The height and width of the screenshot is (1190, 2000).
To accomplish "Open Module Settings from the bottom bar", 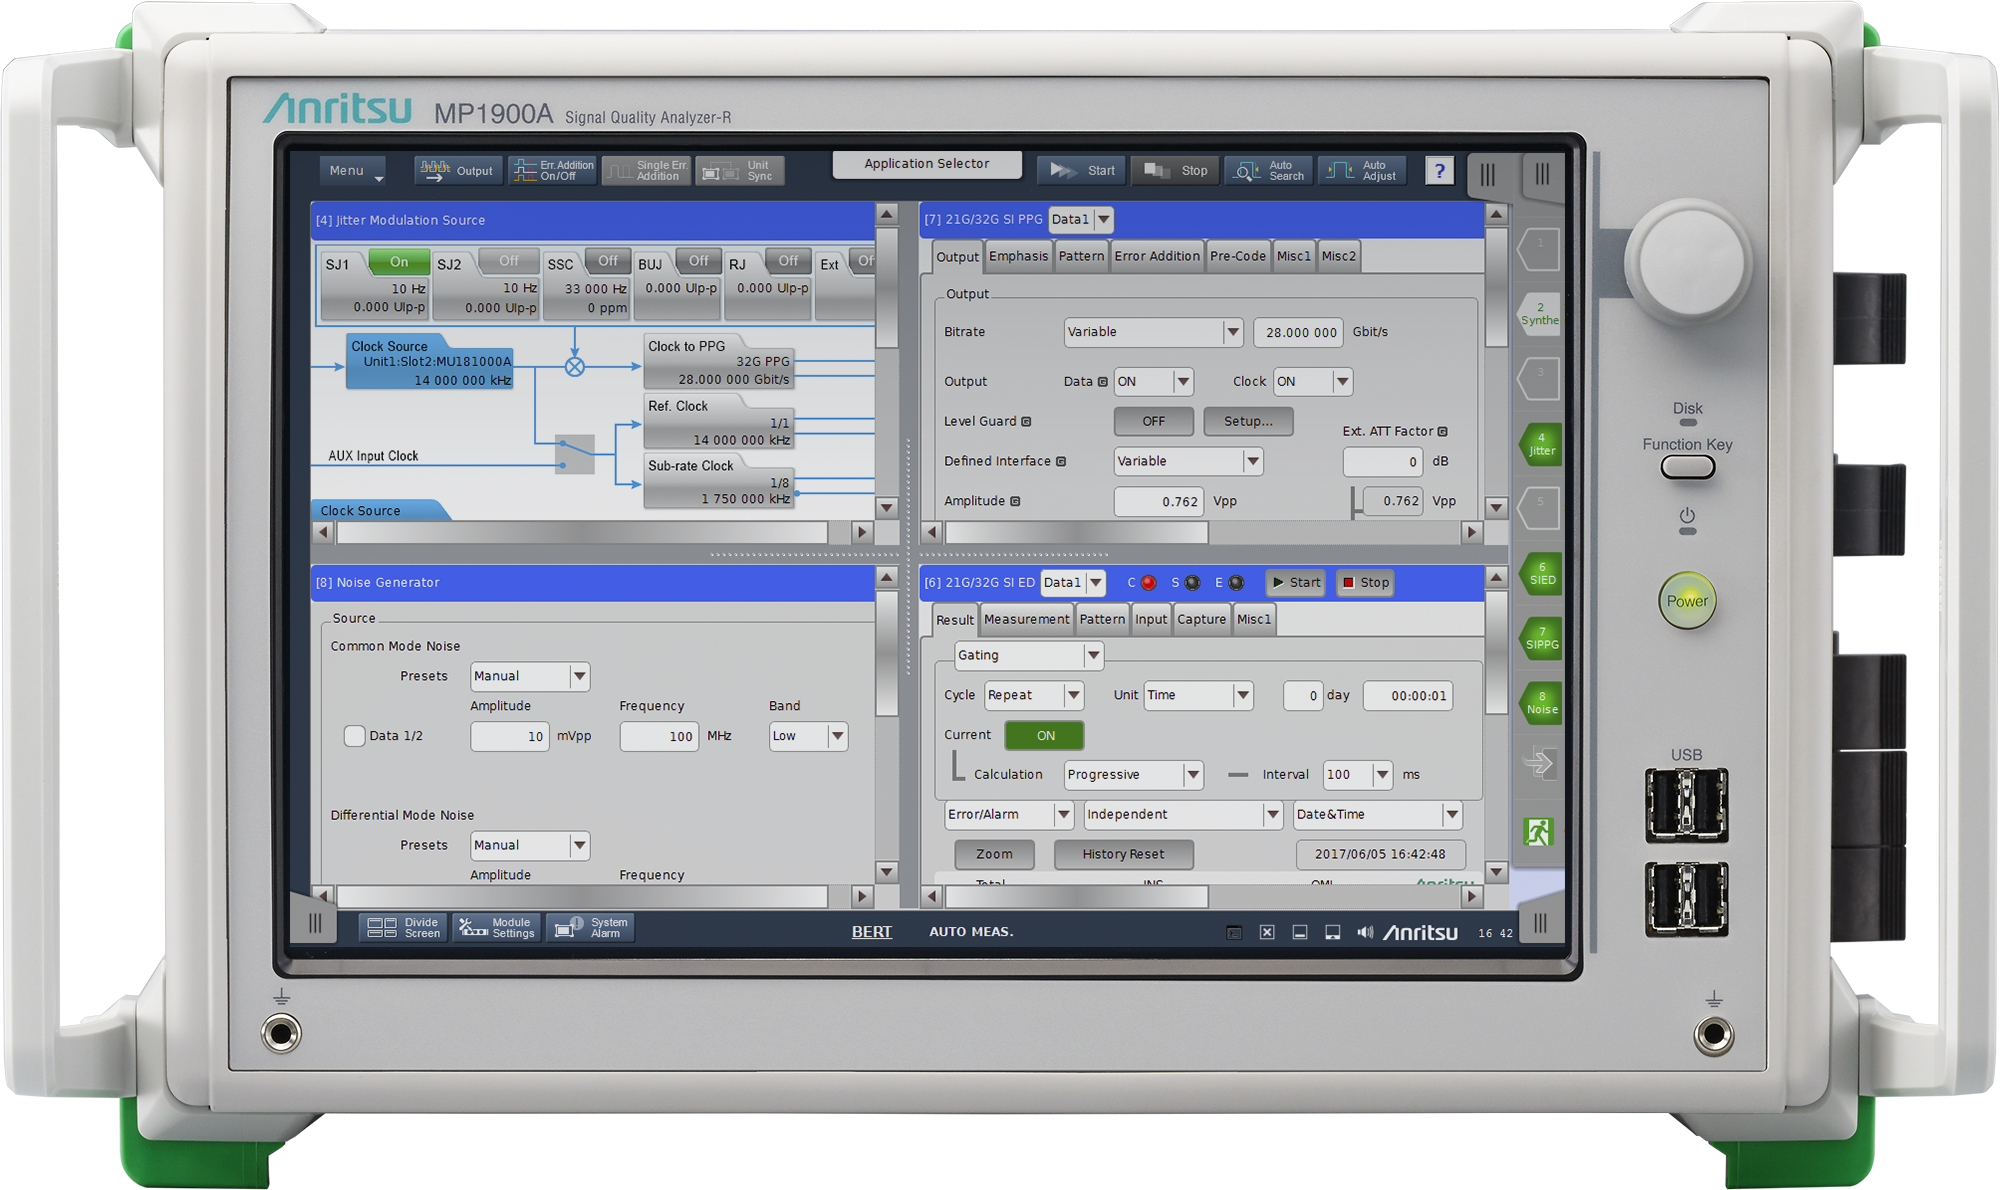I will 496,927.
